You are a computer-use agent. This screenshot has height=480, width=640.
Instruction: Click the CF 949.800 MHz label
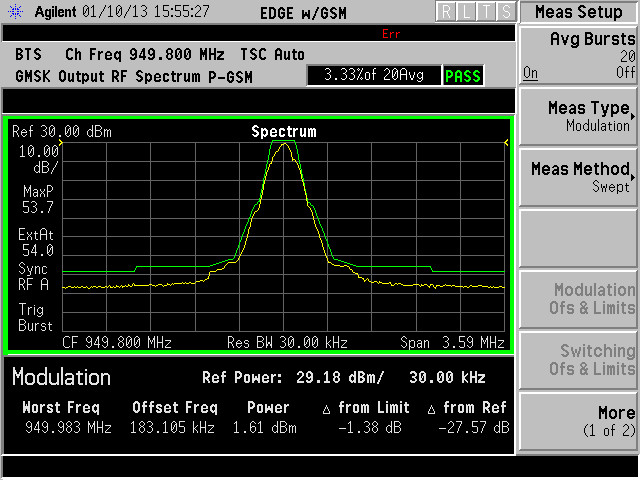pyautogui.click(x=117, y=342)
